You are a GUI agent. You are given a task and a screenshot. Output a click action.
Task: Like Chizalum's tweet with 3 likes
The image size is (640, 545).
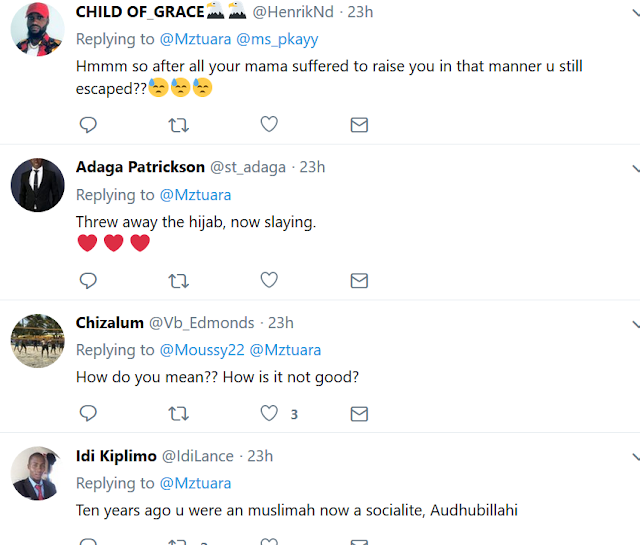pos(268,413)
